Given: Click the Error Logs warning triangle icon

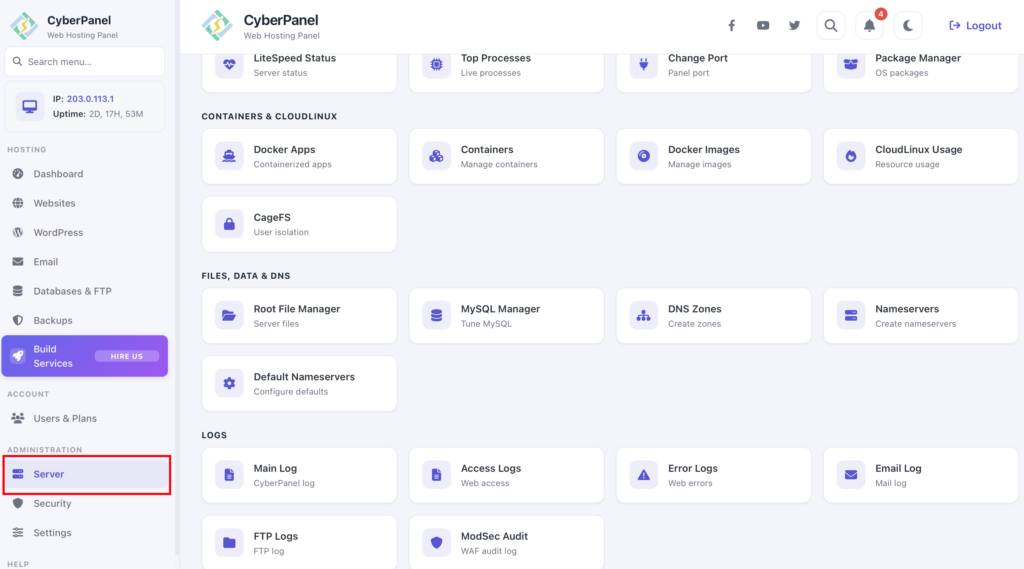Looking at the screenshot, I should 643,475.
